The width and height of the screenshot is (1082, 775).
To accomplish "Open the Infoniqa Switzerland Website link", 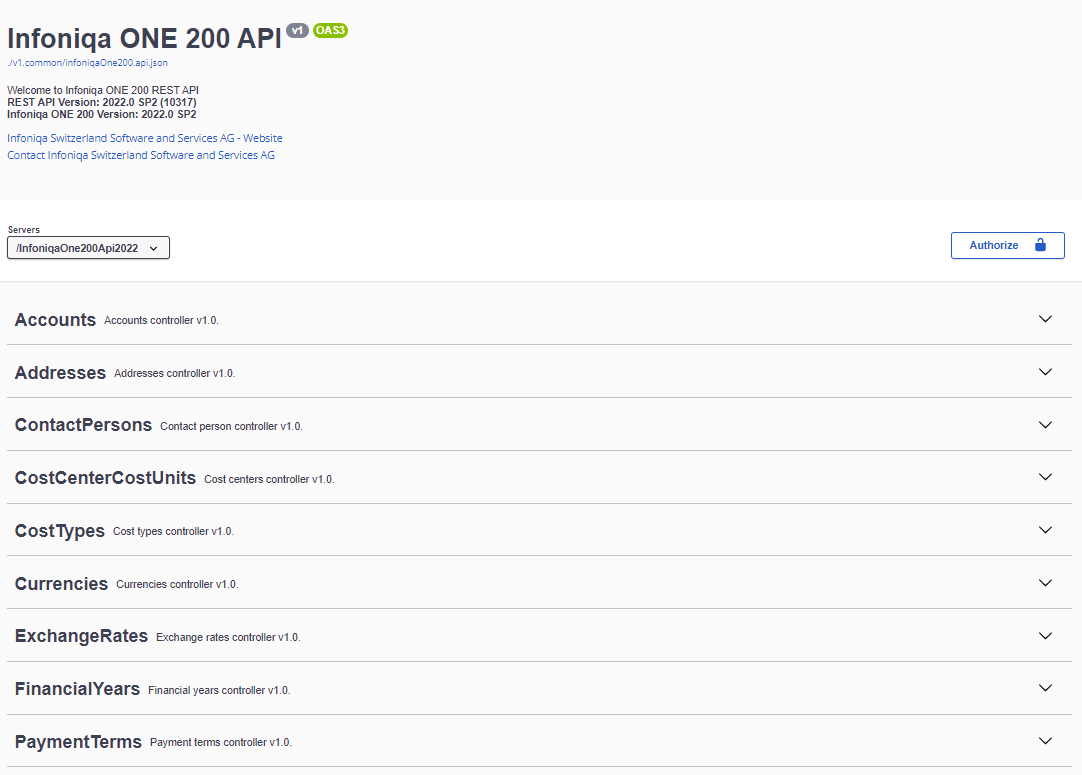I will click(x=145, y=138).
